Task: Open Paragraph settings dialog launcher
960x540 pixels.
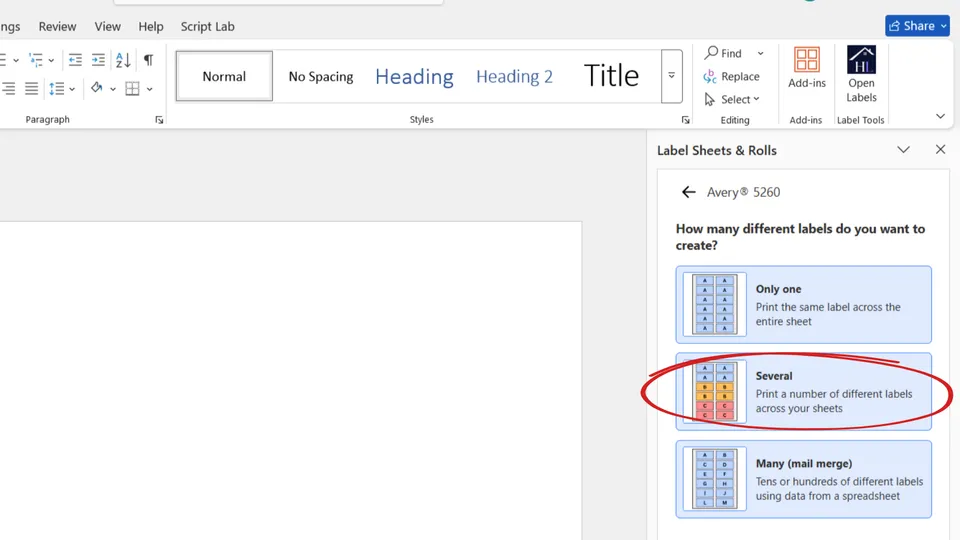Action: point(159,120)
